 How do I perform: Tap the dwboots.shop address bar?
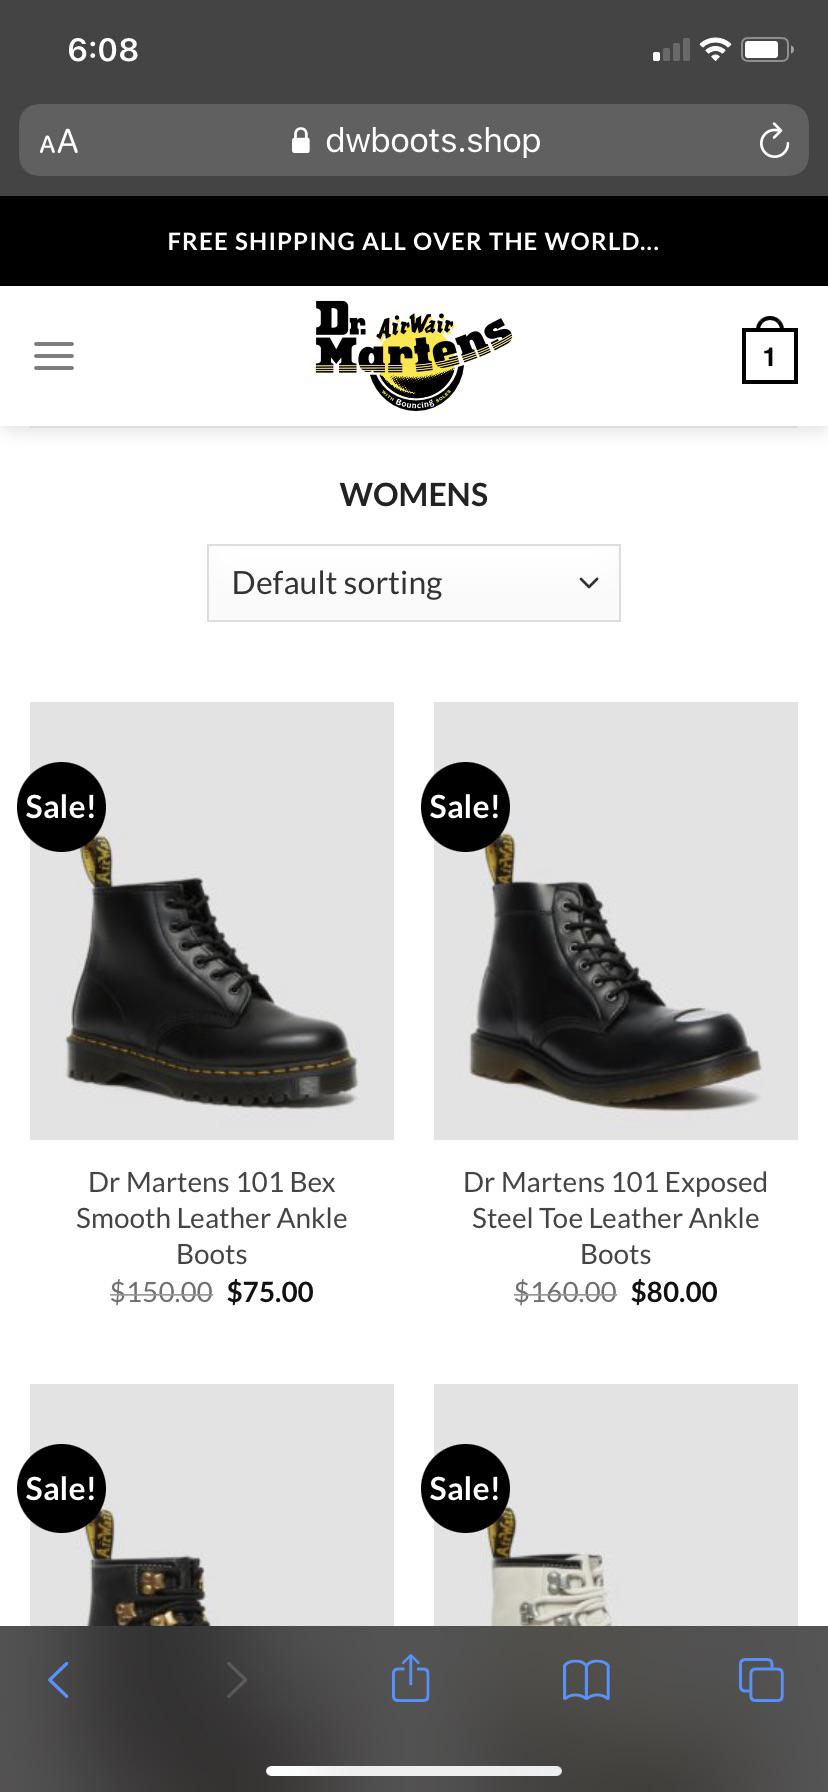pyautogui.click(x=433, y=140)
